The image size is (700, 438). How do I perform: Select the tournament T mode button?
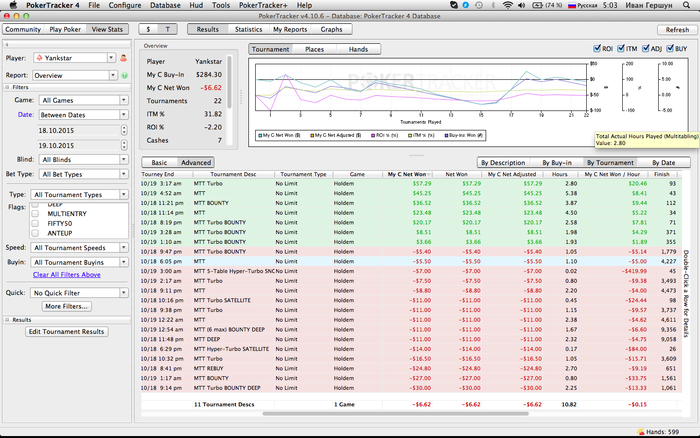pyautogui.click(x=168, y=29)
